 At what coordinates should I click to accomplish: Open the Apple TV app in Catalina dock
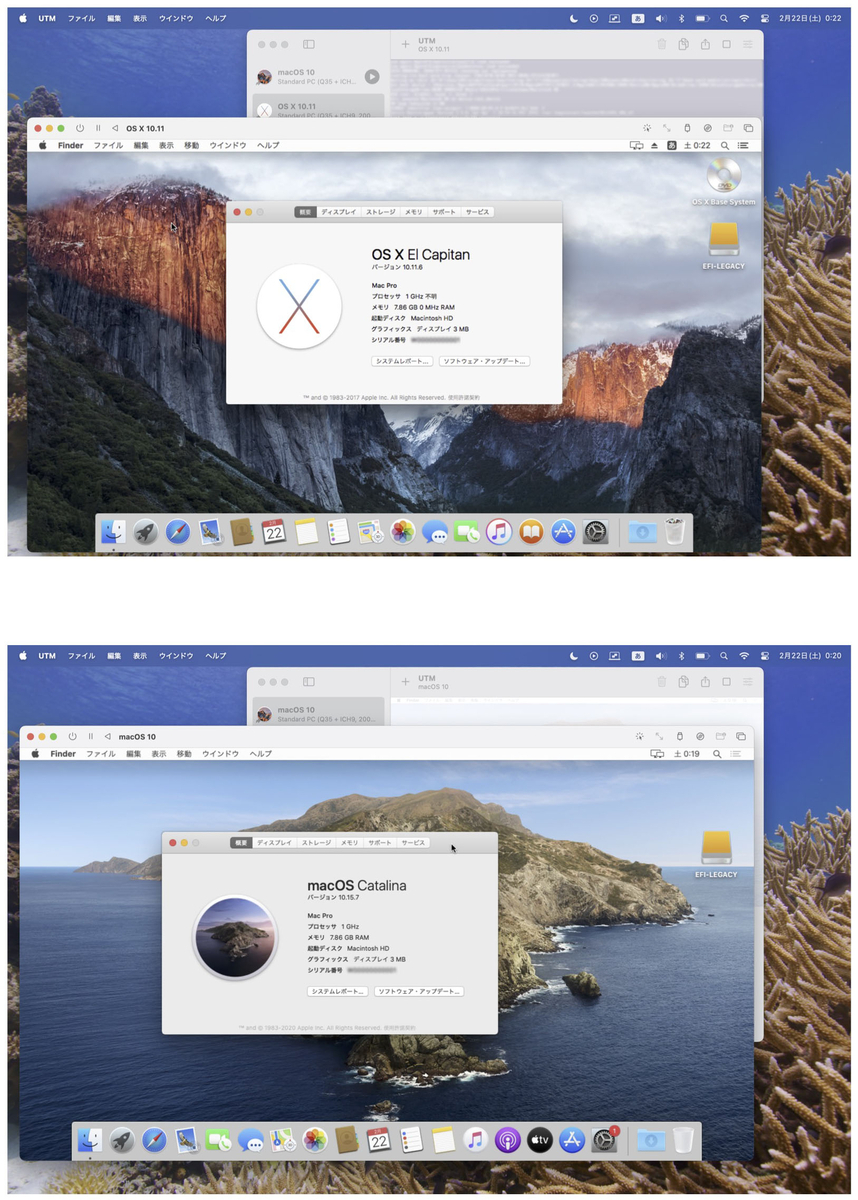pyautogui.click(x=539, y=1140)
